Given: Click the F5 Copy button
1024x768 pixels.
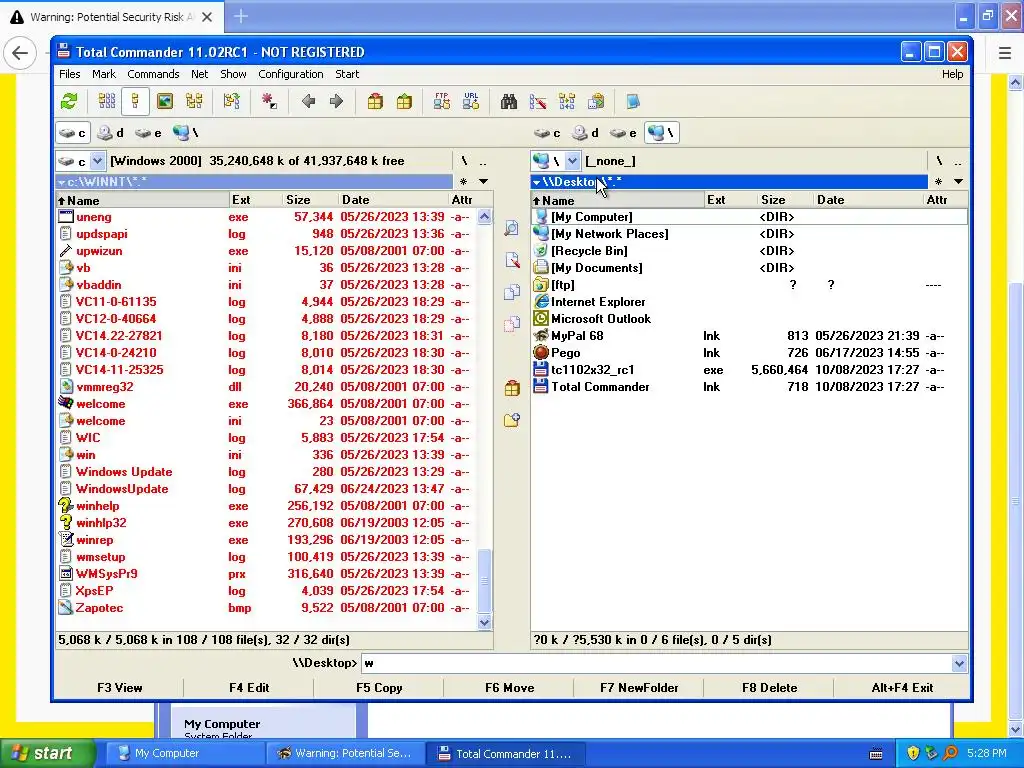Looking at the screenshot, I should (x=379, y=688).
